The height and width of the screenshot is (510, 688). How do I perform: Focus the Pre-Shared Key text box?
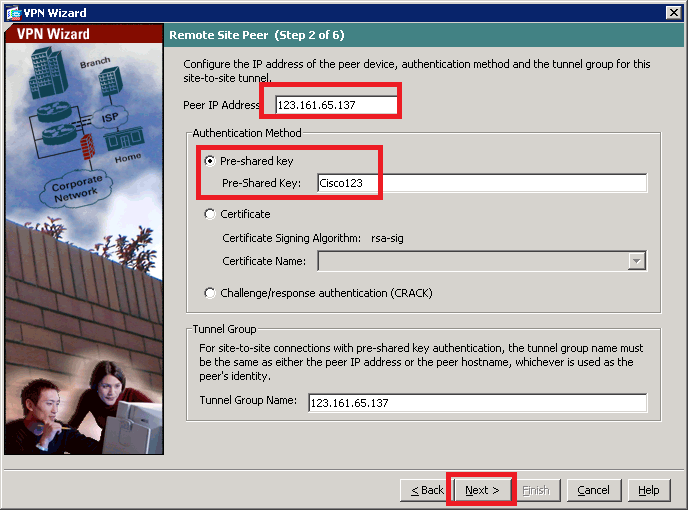pyautogui.click(x=480, y=183)
